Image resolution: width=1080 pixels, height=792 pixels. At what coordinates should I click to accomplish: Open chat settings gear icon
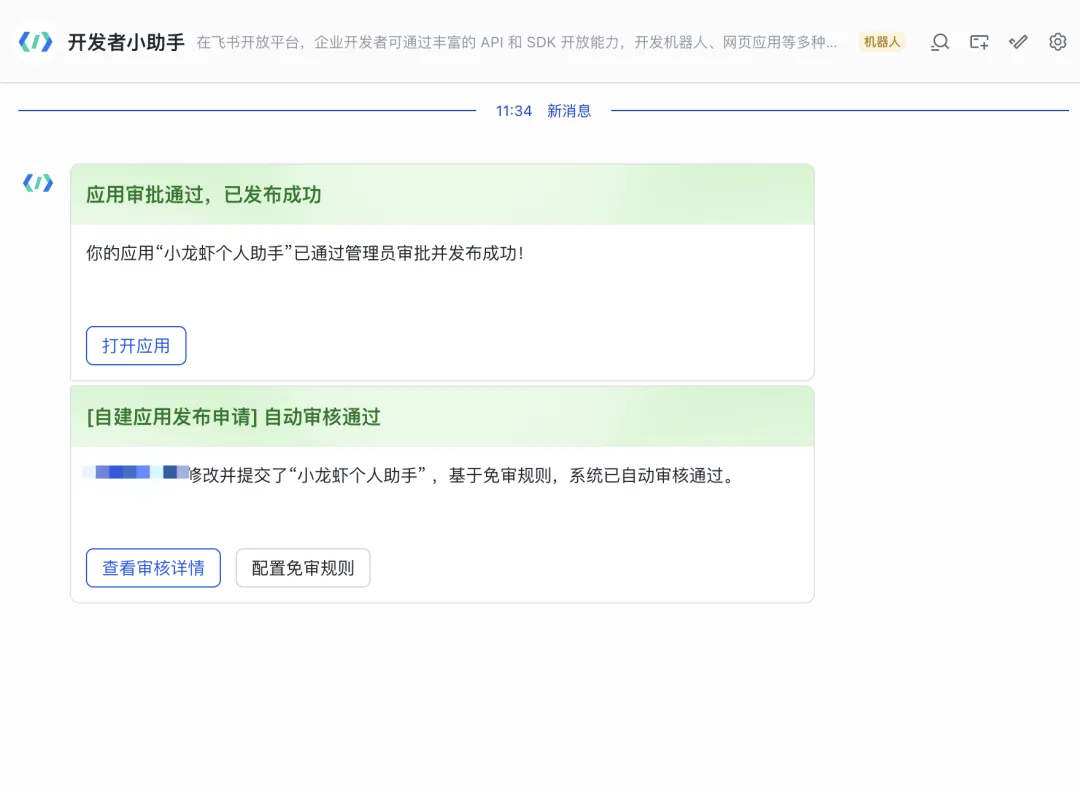(1057, 42)
